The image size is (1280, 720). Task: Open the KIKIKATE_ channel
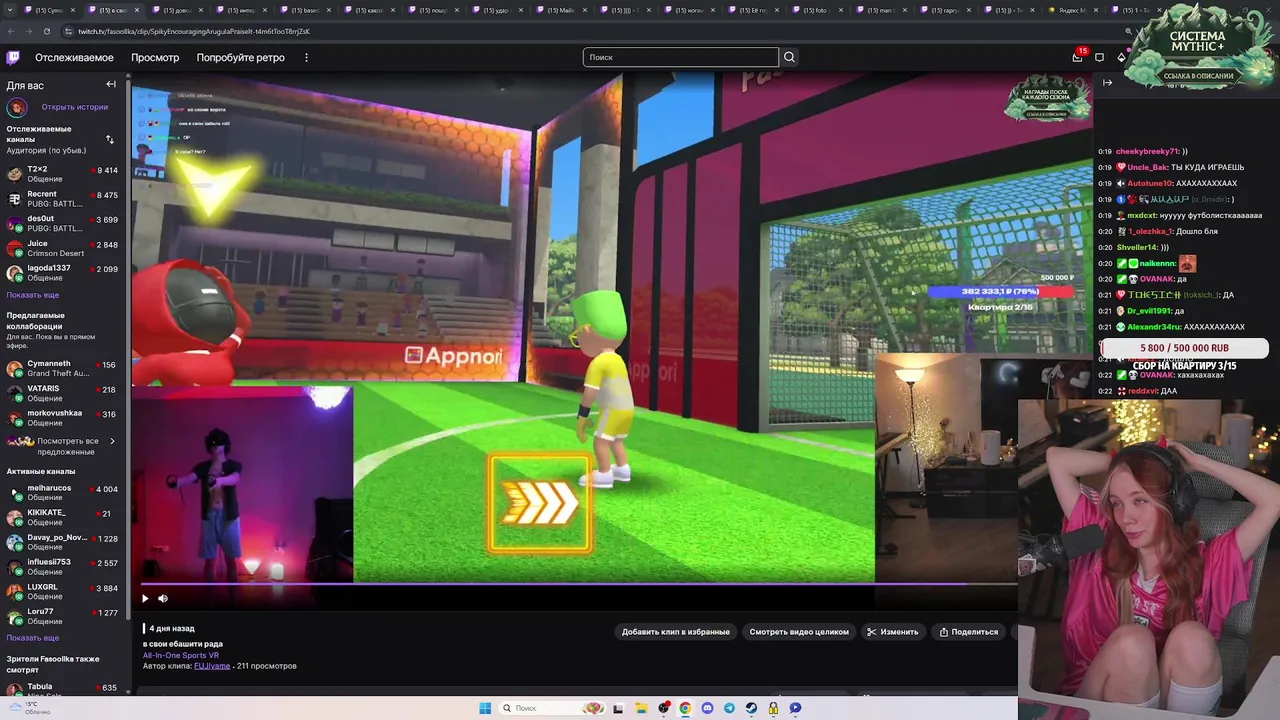pyautogui.click(x=63, y=517)
